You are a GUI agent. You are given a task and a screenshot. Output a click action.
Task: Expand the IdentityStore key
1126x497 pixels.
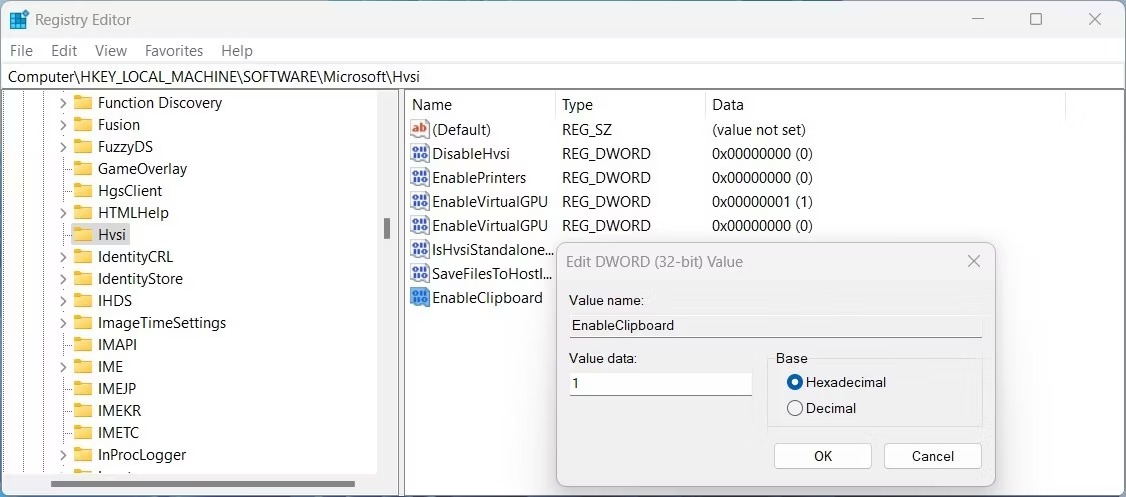coord(63,279)
